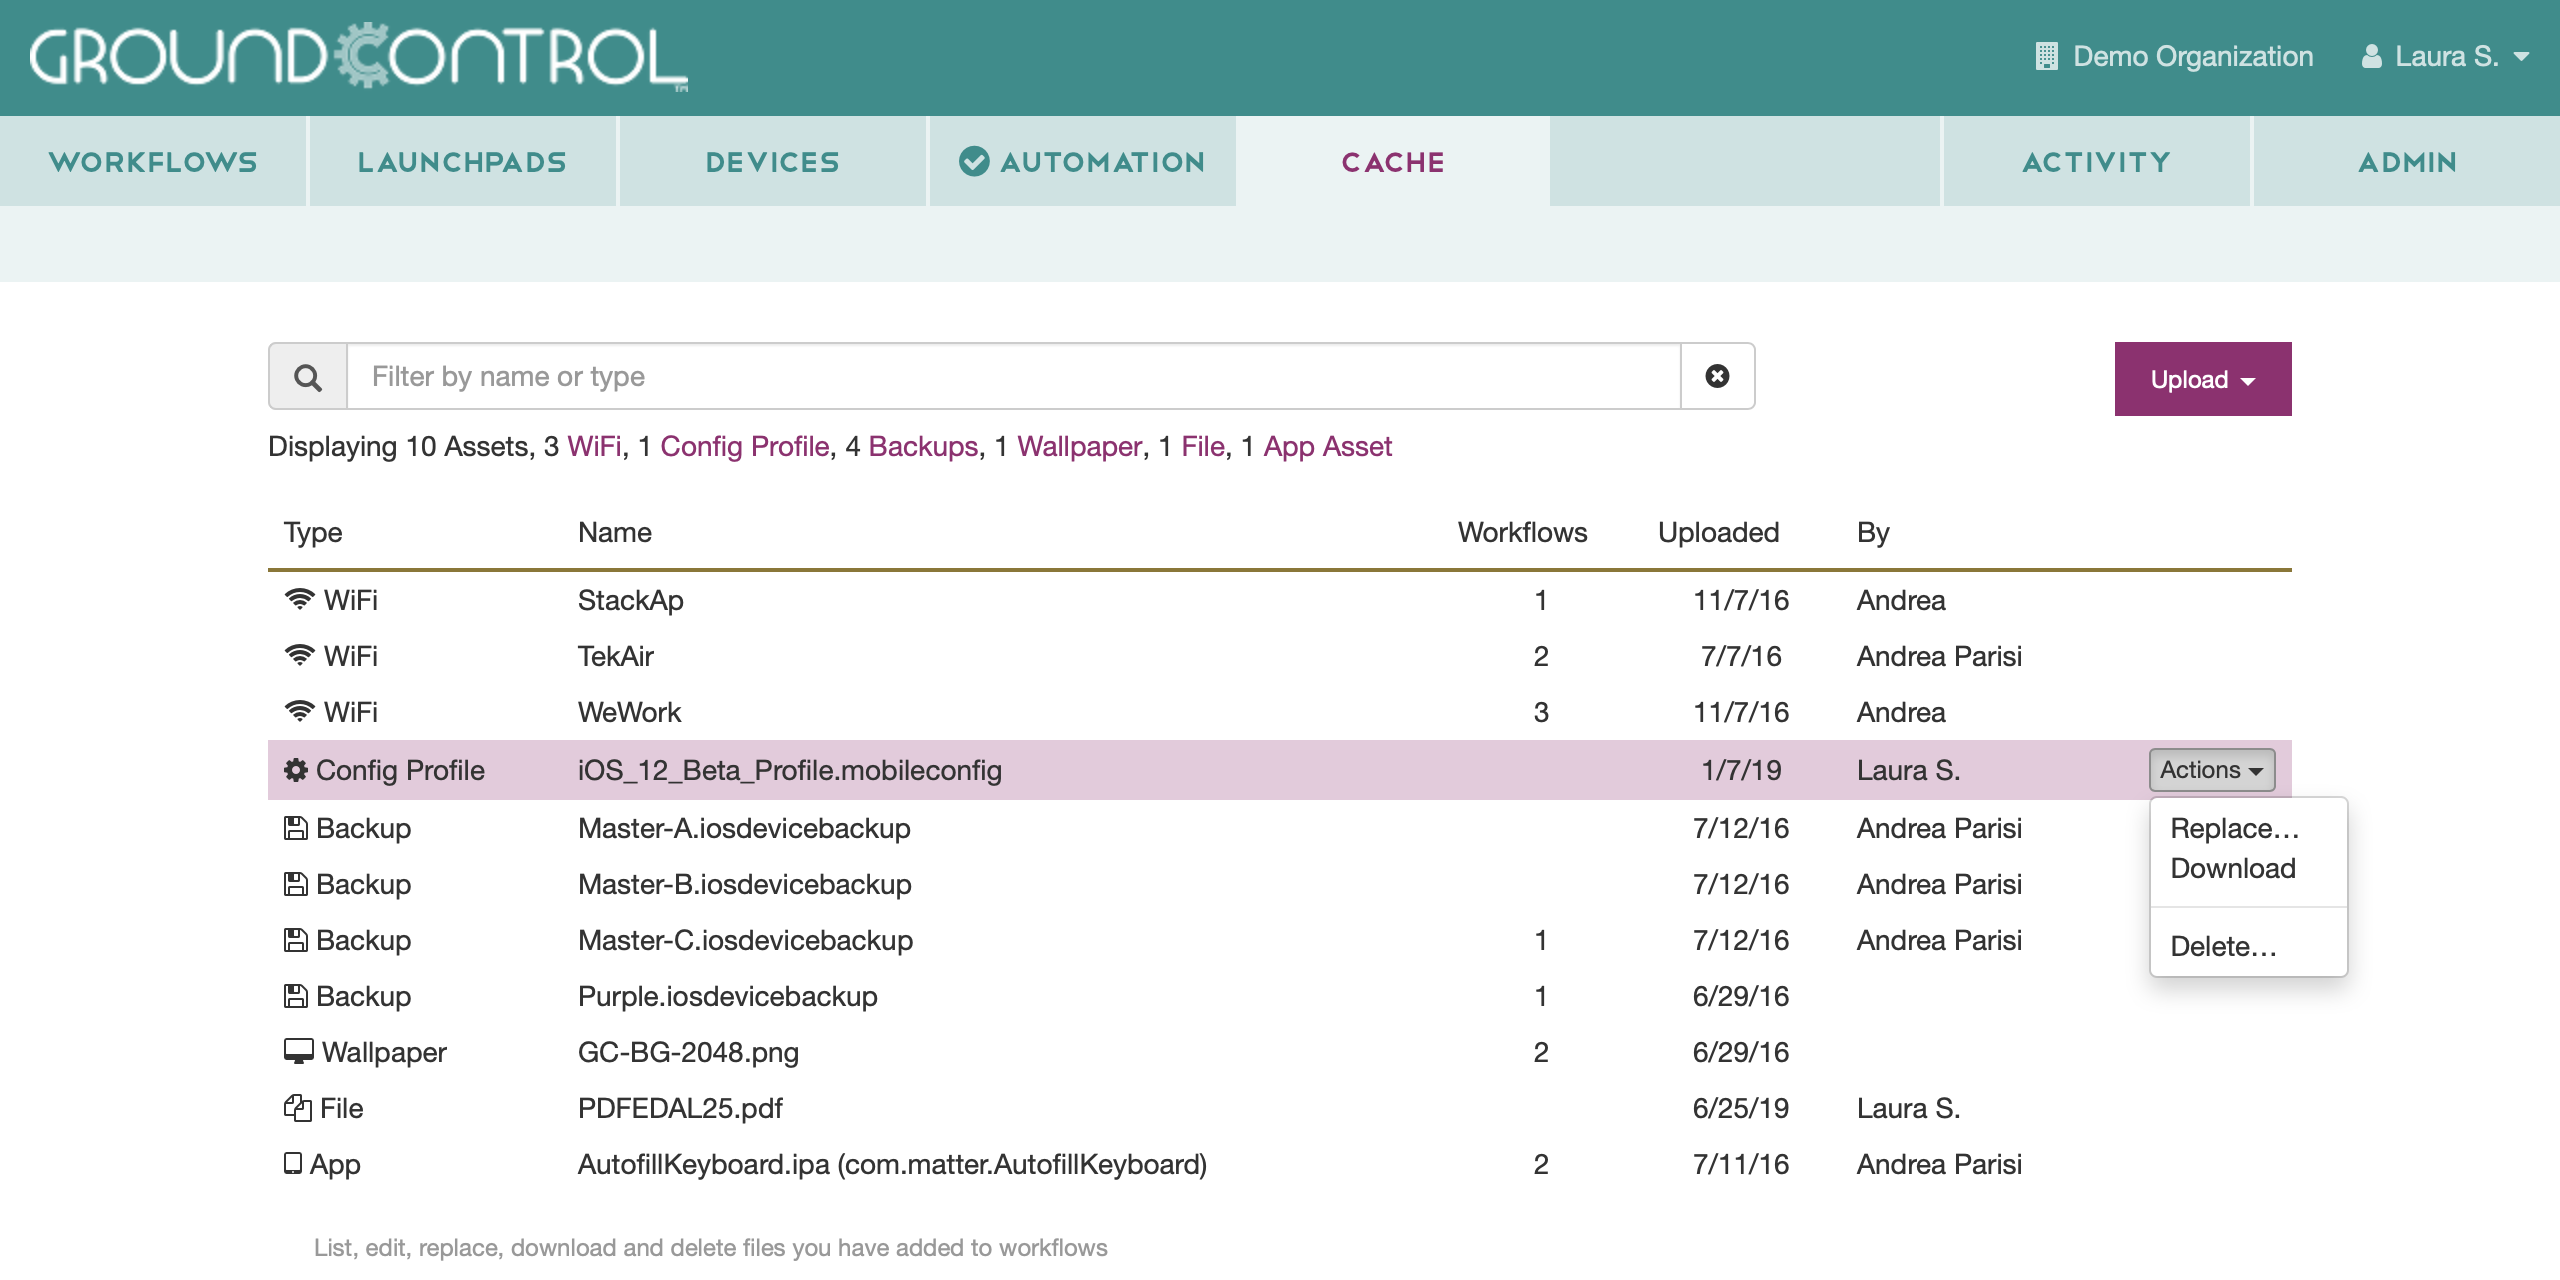
Task: Click the StackAp WiFi icon
Action: click(x=299, y=599)
